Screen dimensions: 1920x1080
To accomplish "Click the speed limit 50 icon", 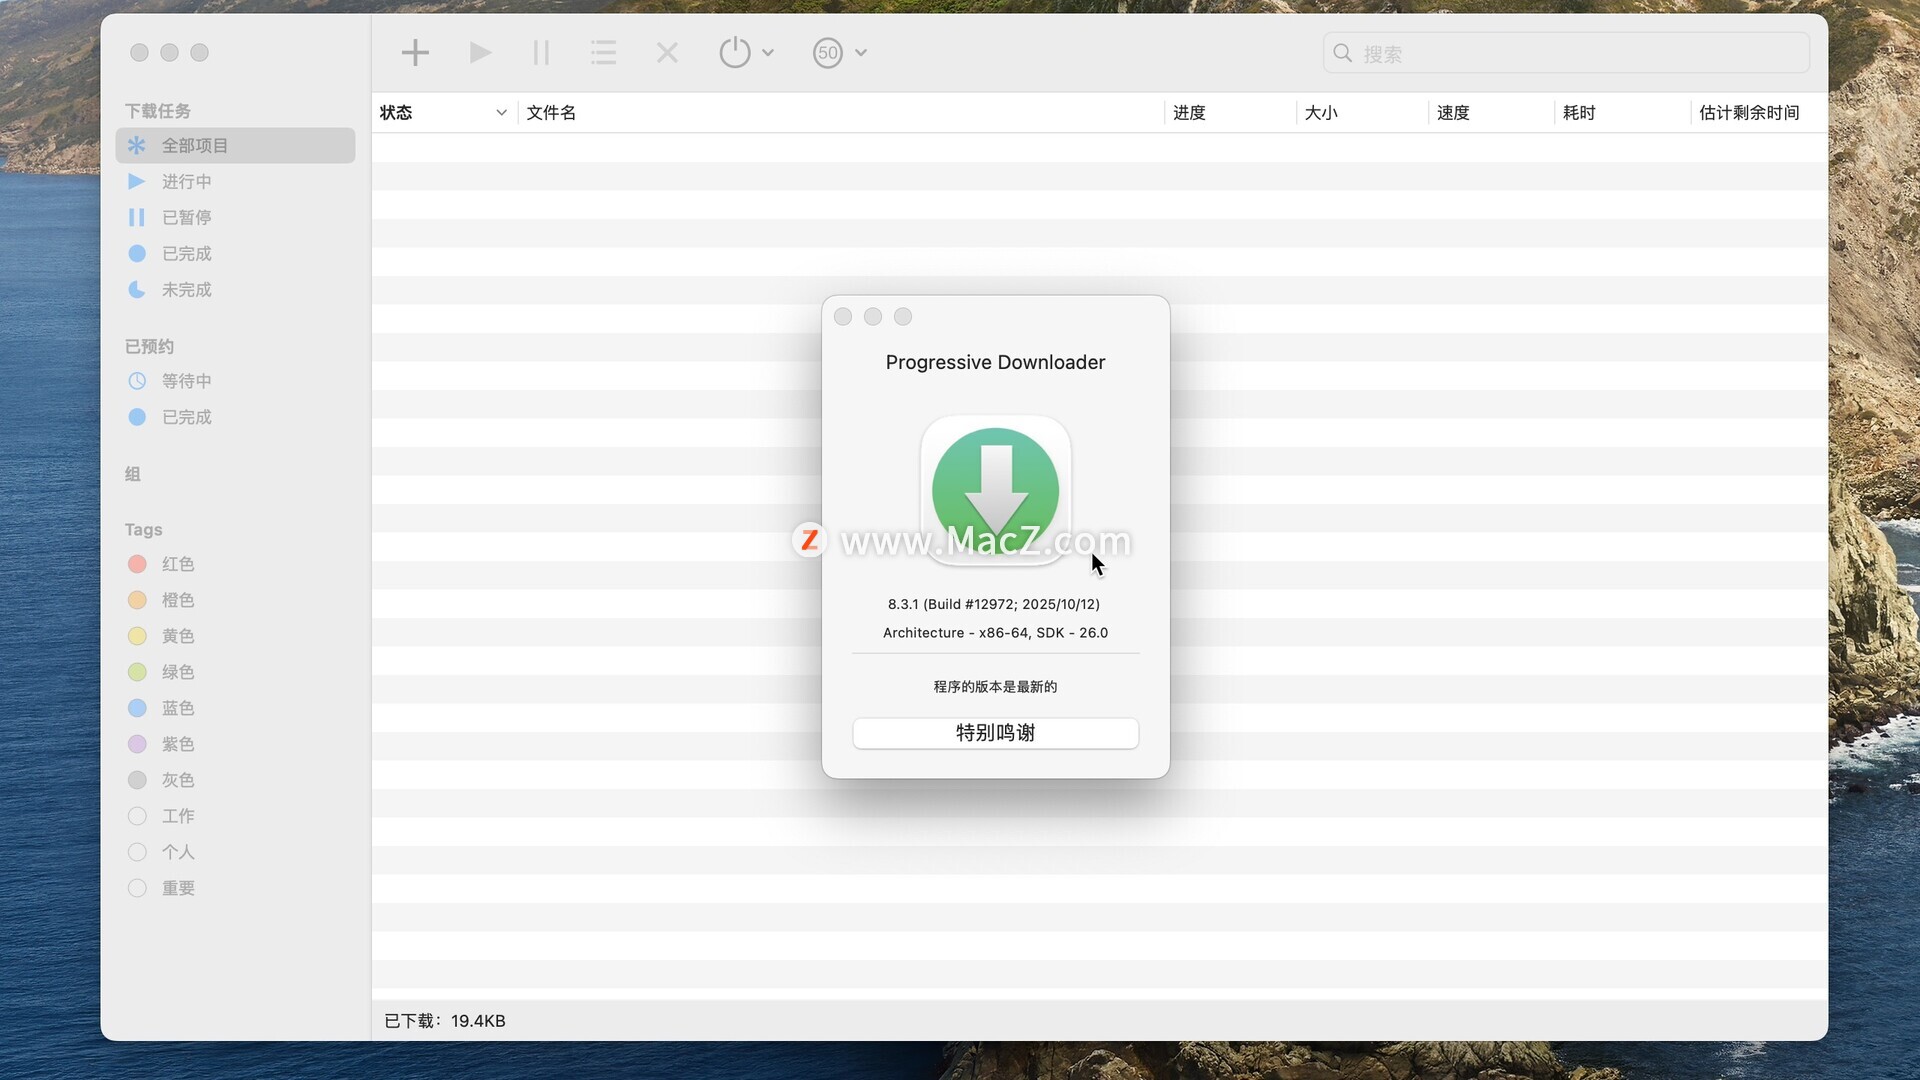I will coord(827,53).
